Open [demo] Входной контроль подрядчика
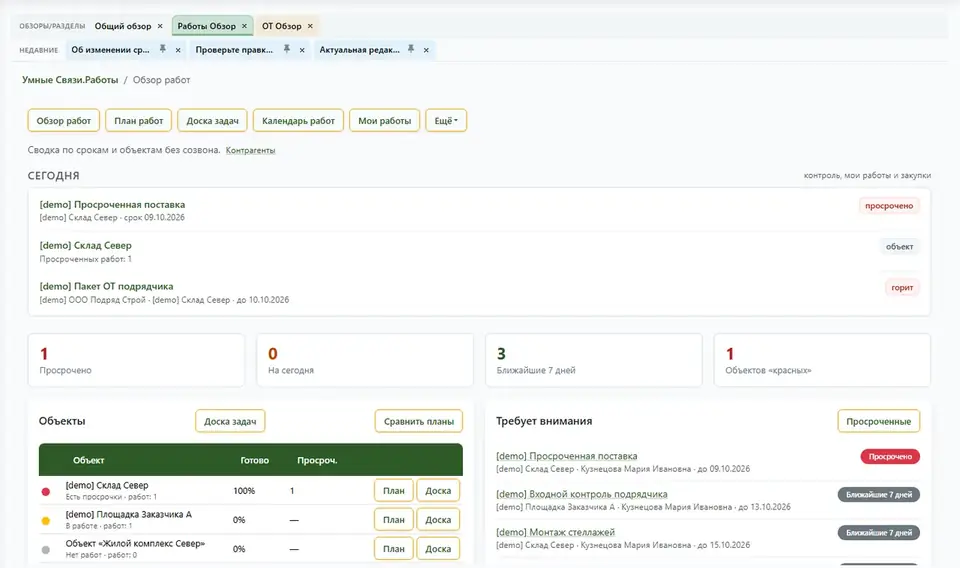This screenshot has width=960, height=568. (582, 494)
